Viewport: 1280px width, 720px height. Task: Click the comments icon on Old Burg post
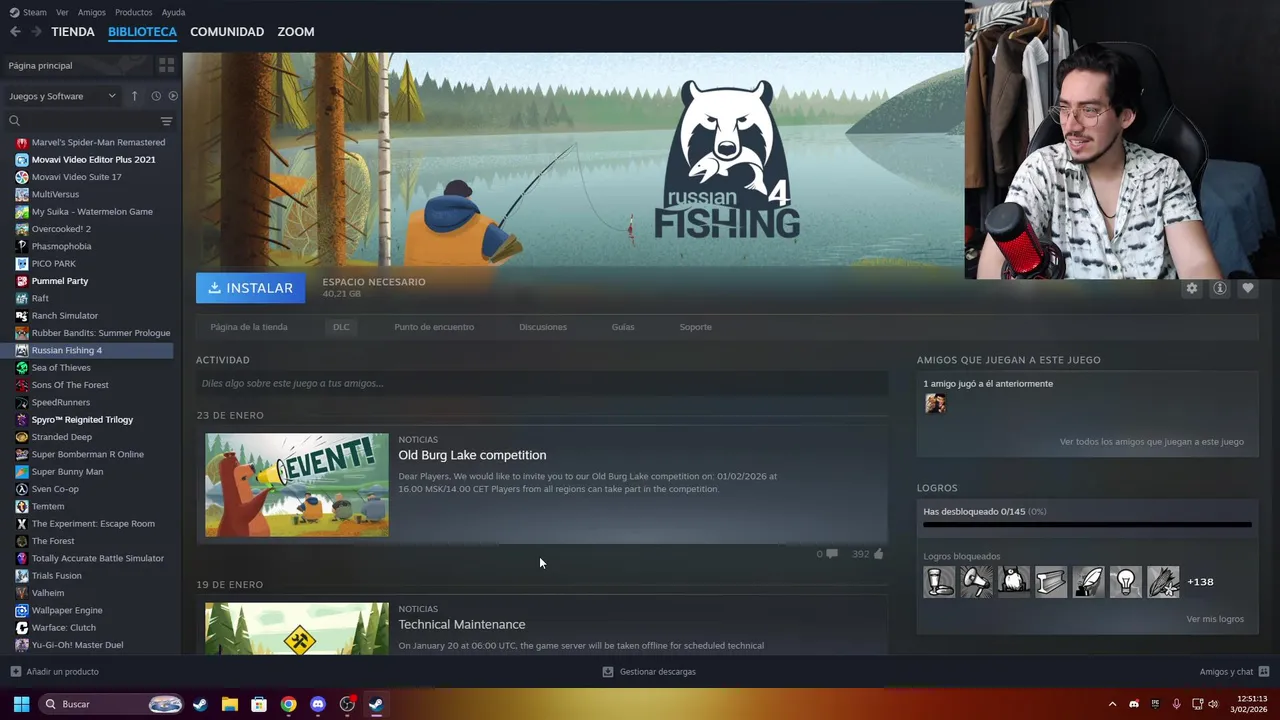832,553
